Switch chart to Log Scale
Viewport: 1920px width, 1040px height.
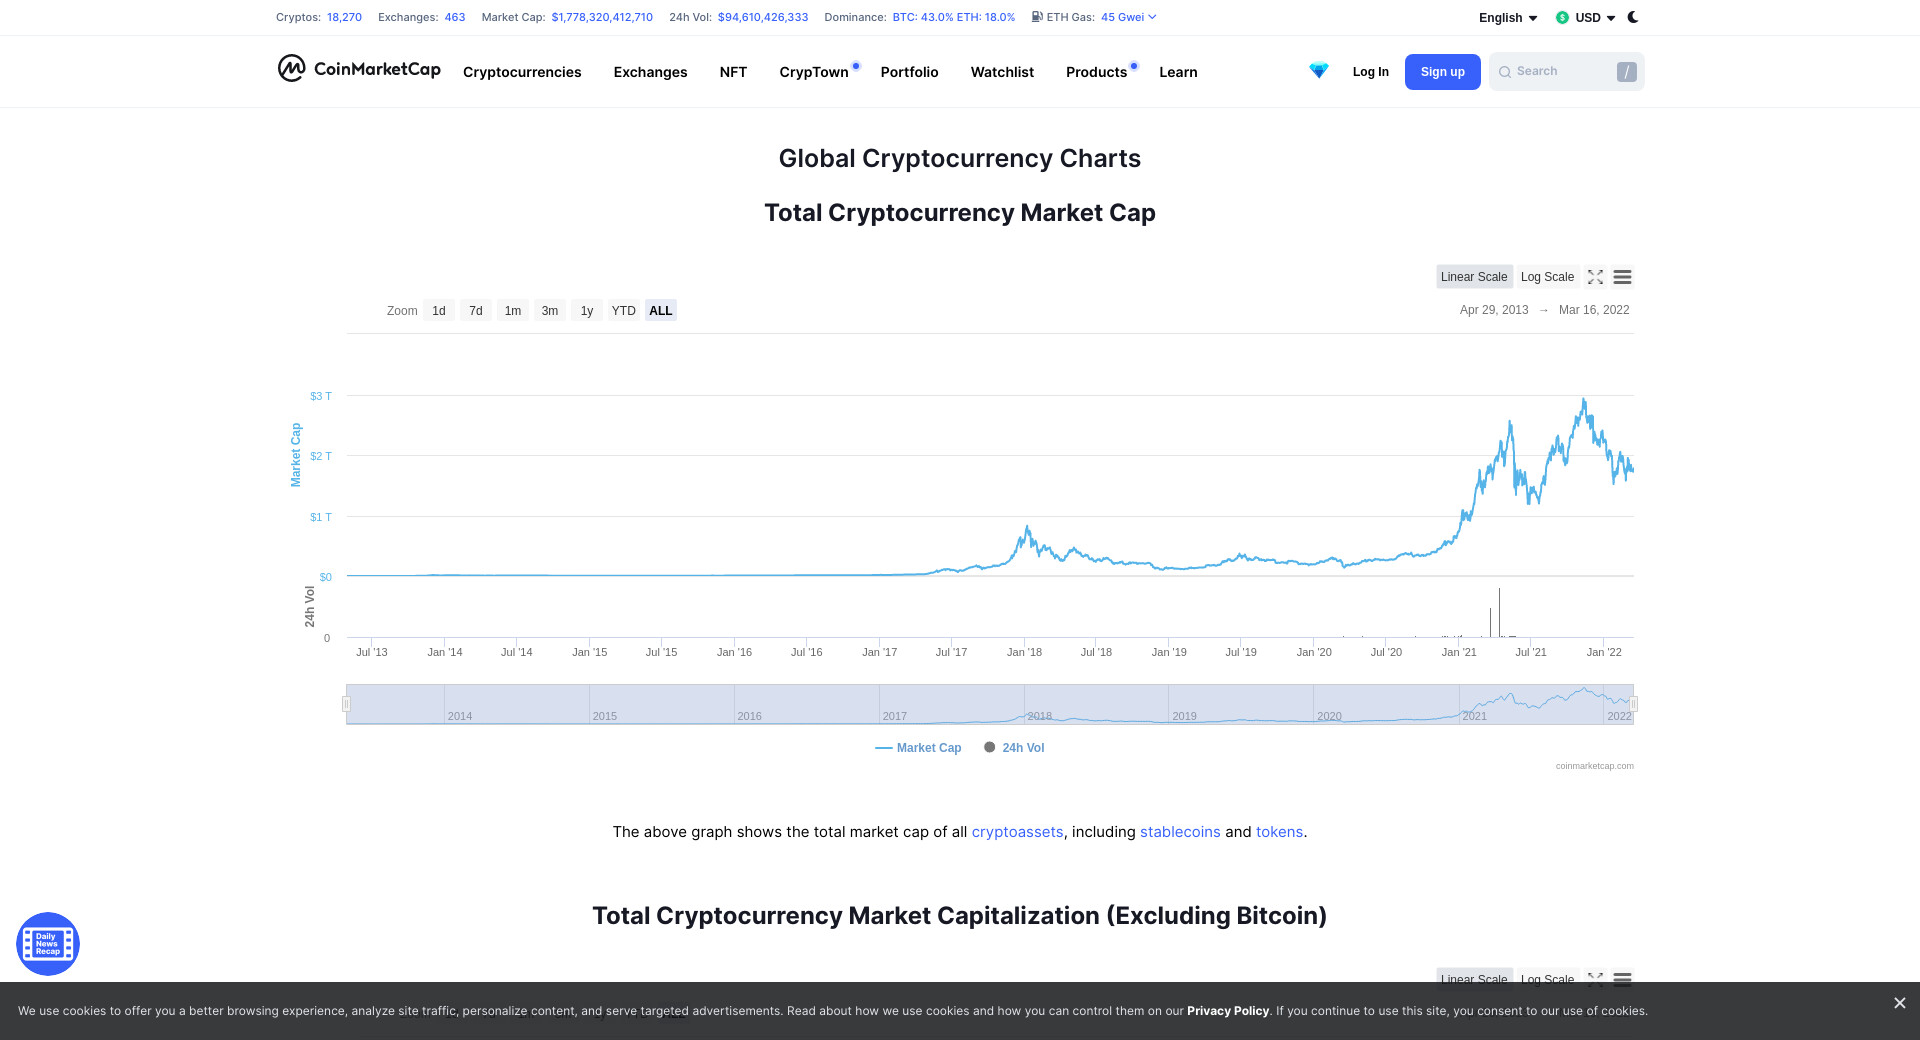[x=1547, y=277]
